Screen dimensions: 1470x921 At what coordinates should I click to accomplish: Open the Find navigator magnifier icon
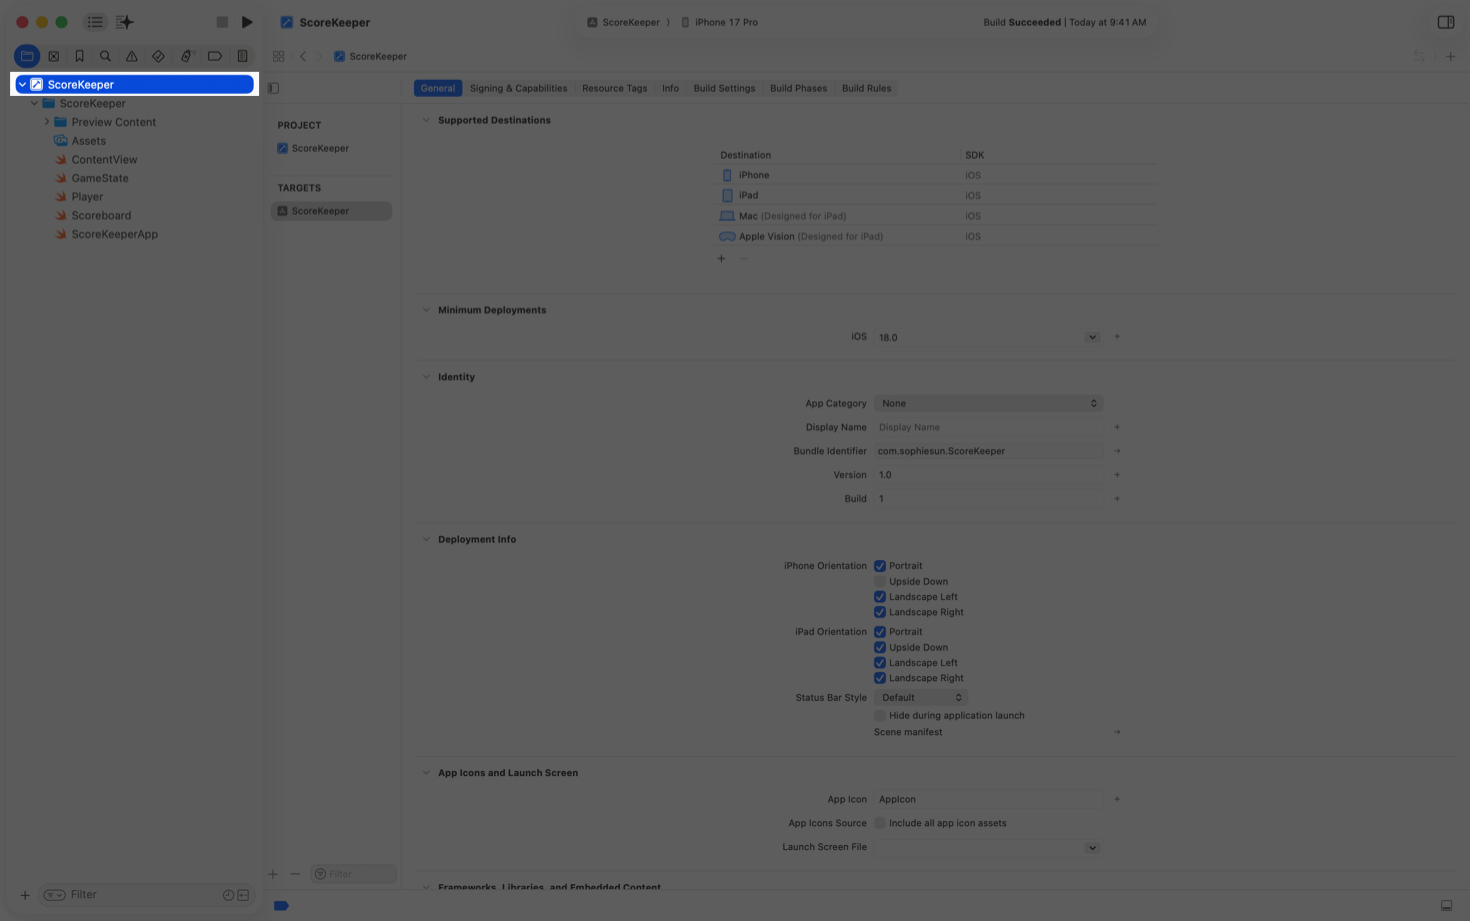click(105, 56)
